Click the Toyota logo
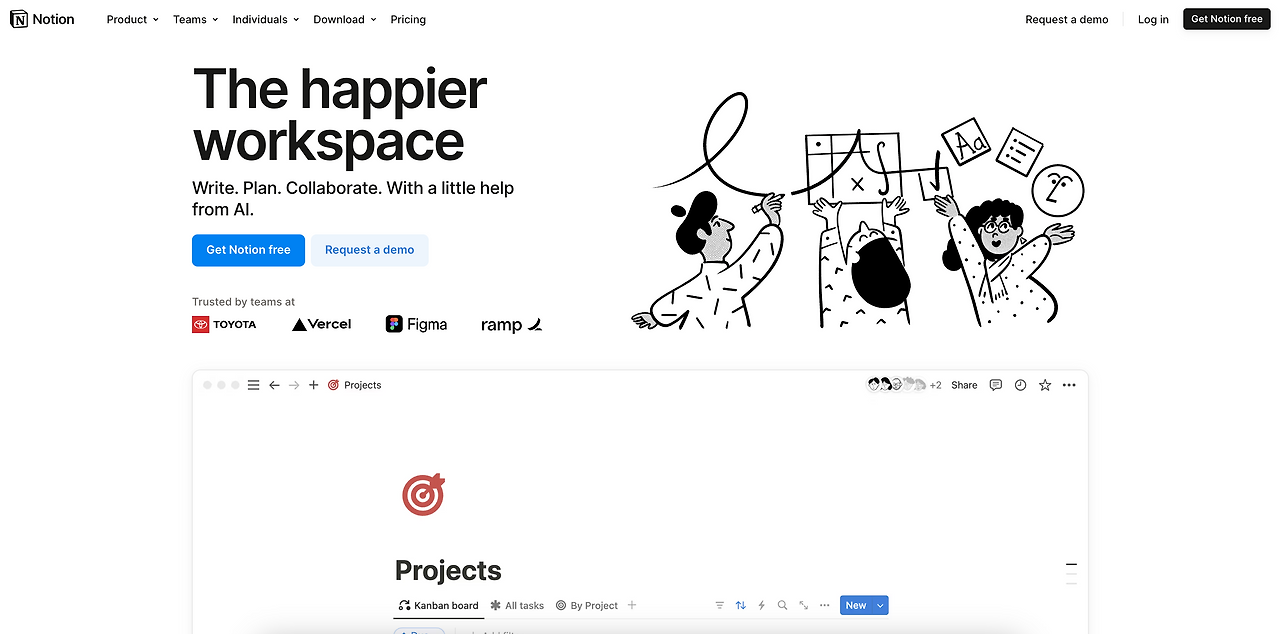 [x=224, y=324]
